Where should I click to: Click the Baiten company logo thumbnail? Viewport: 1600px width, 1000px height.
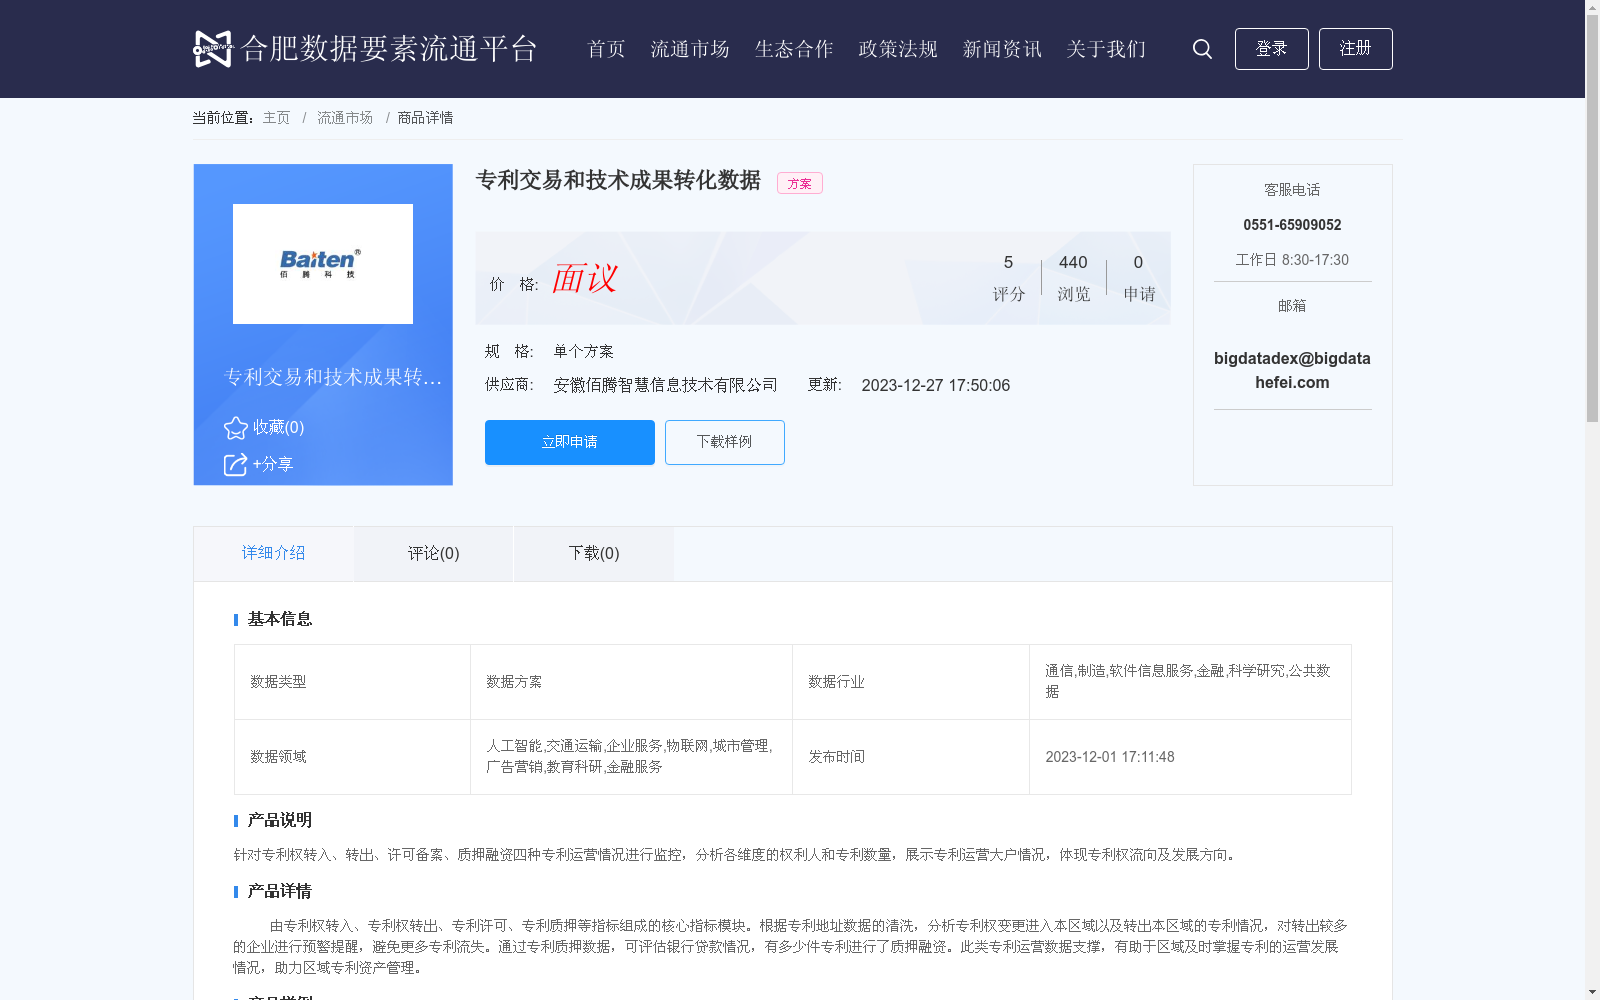[323, 264]
